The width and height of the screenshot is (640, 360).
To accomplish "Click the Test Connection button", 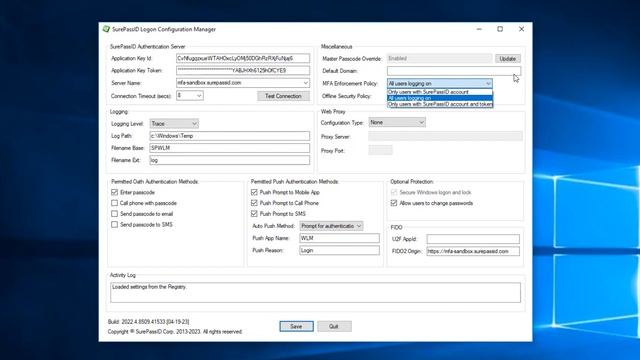I will pyautogui.click(x=283, y=96).
